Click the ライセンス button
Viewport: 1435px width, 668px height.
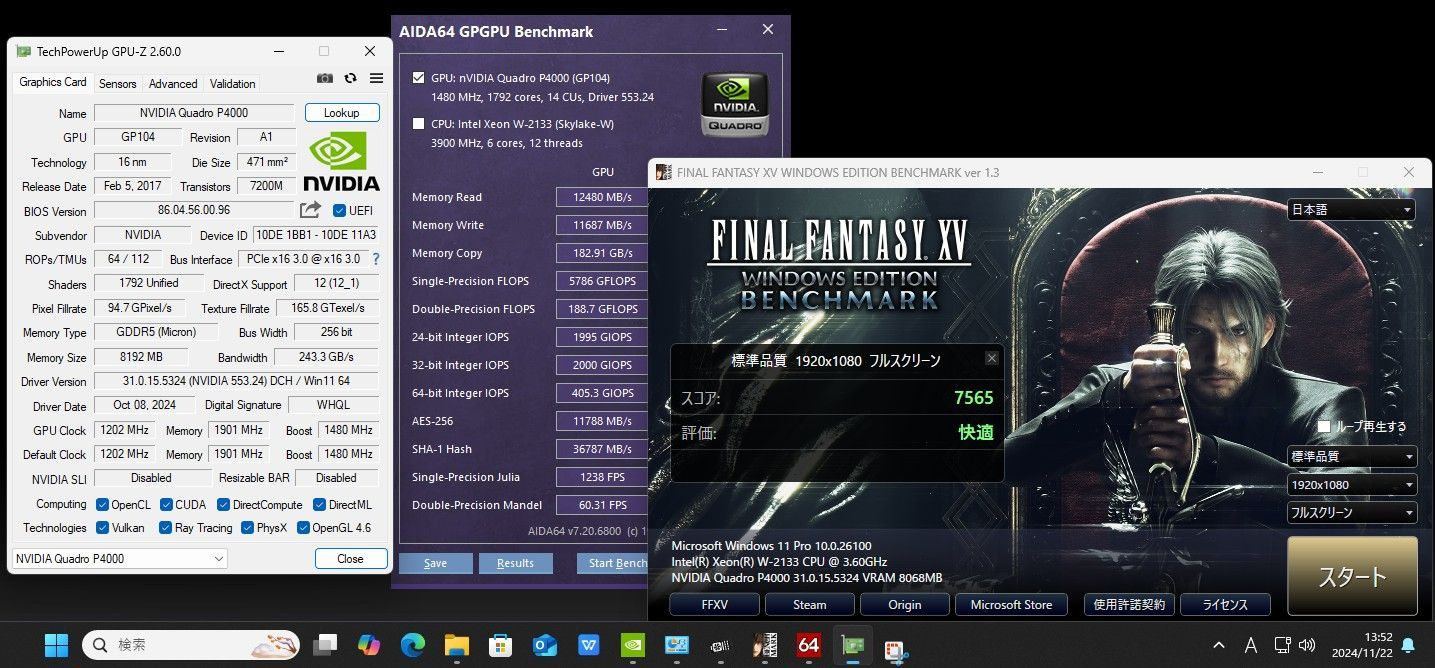[1225, 604]
